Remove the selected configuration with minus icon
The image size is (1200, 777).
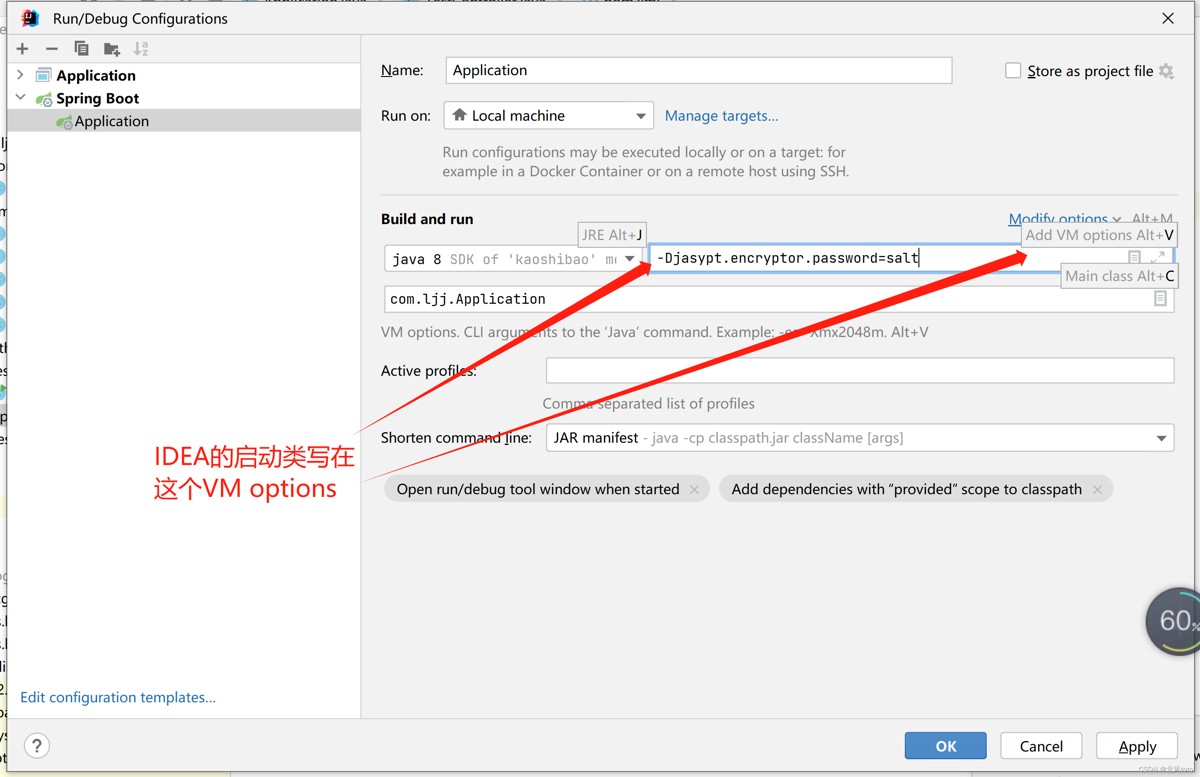click(x=52, y=49)
